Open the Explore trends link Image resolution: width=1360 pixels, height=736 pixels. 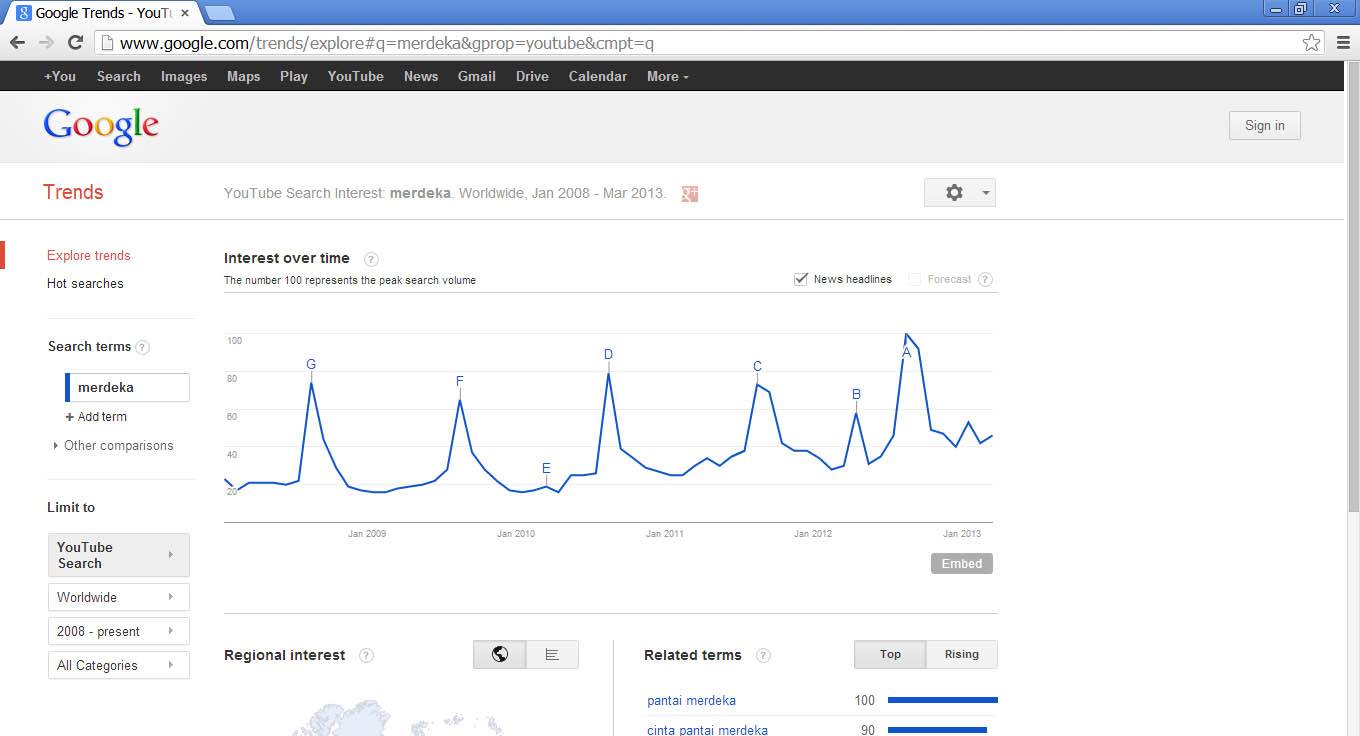pos(89,256)
